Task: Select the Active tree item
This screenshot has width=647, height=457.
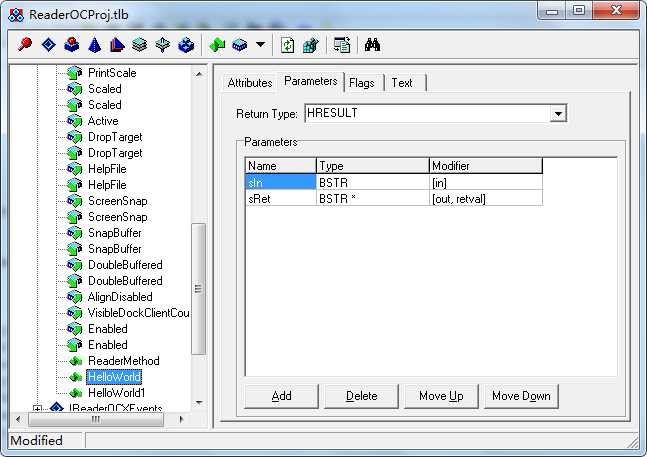Action: (103, 121)
